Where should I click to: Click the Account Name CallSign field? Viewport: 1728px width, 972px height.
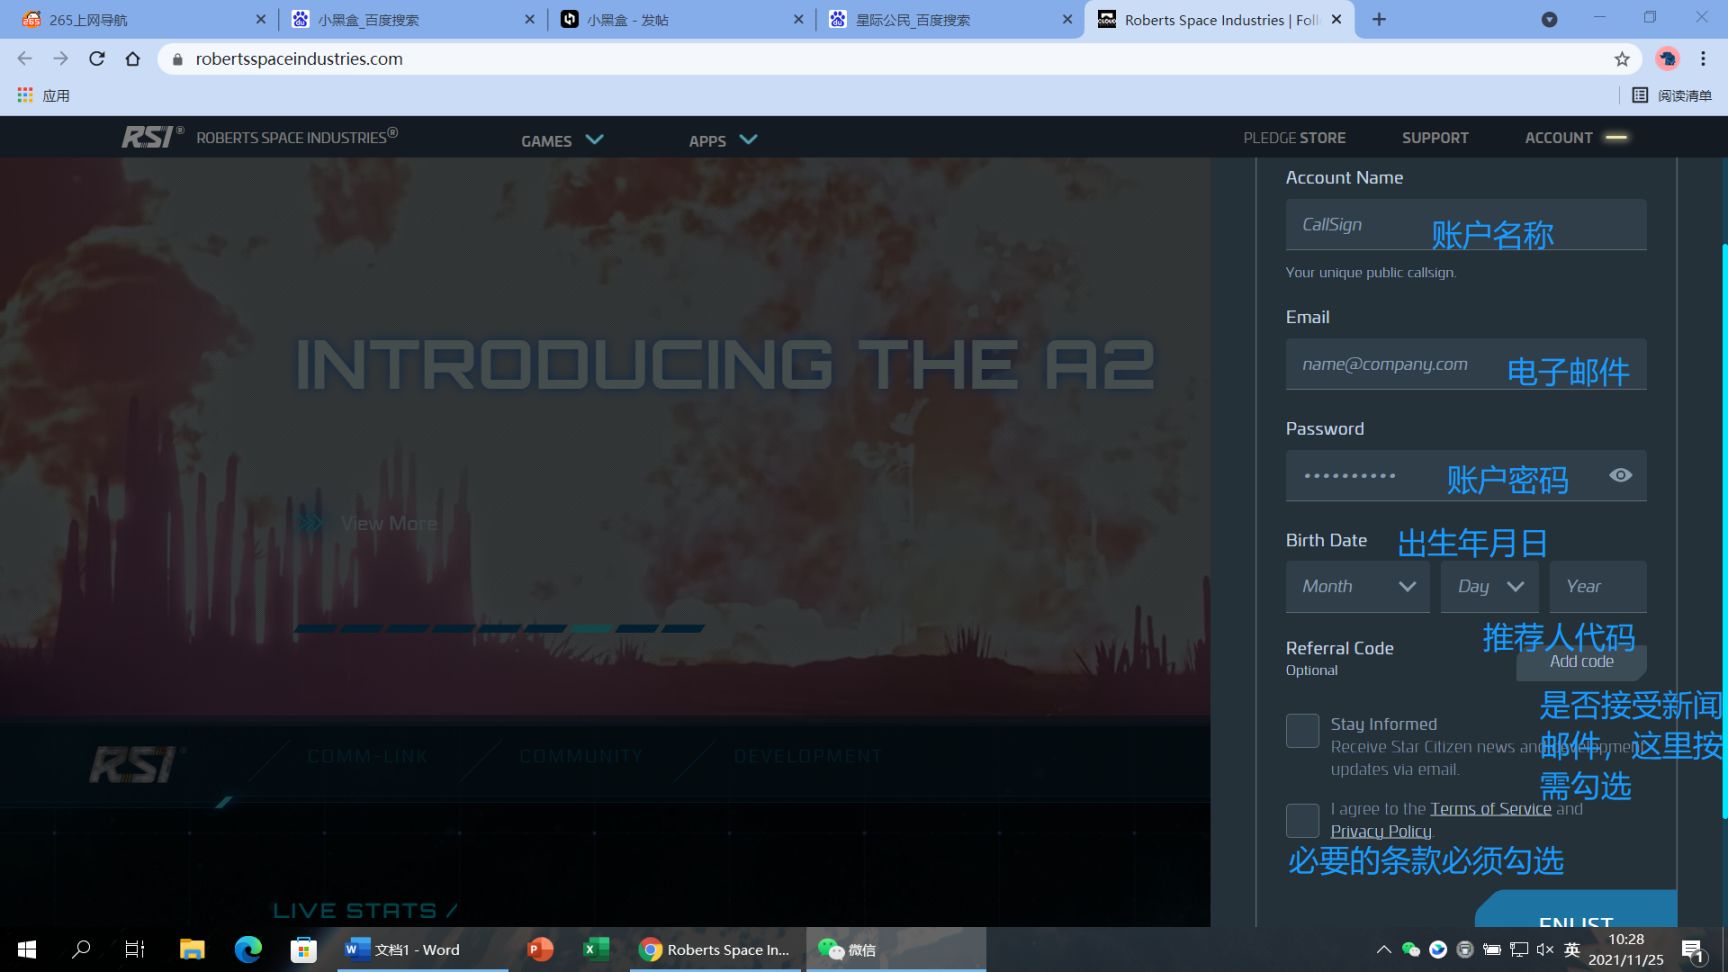[1466, 224]
